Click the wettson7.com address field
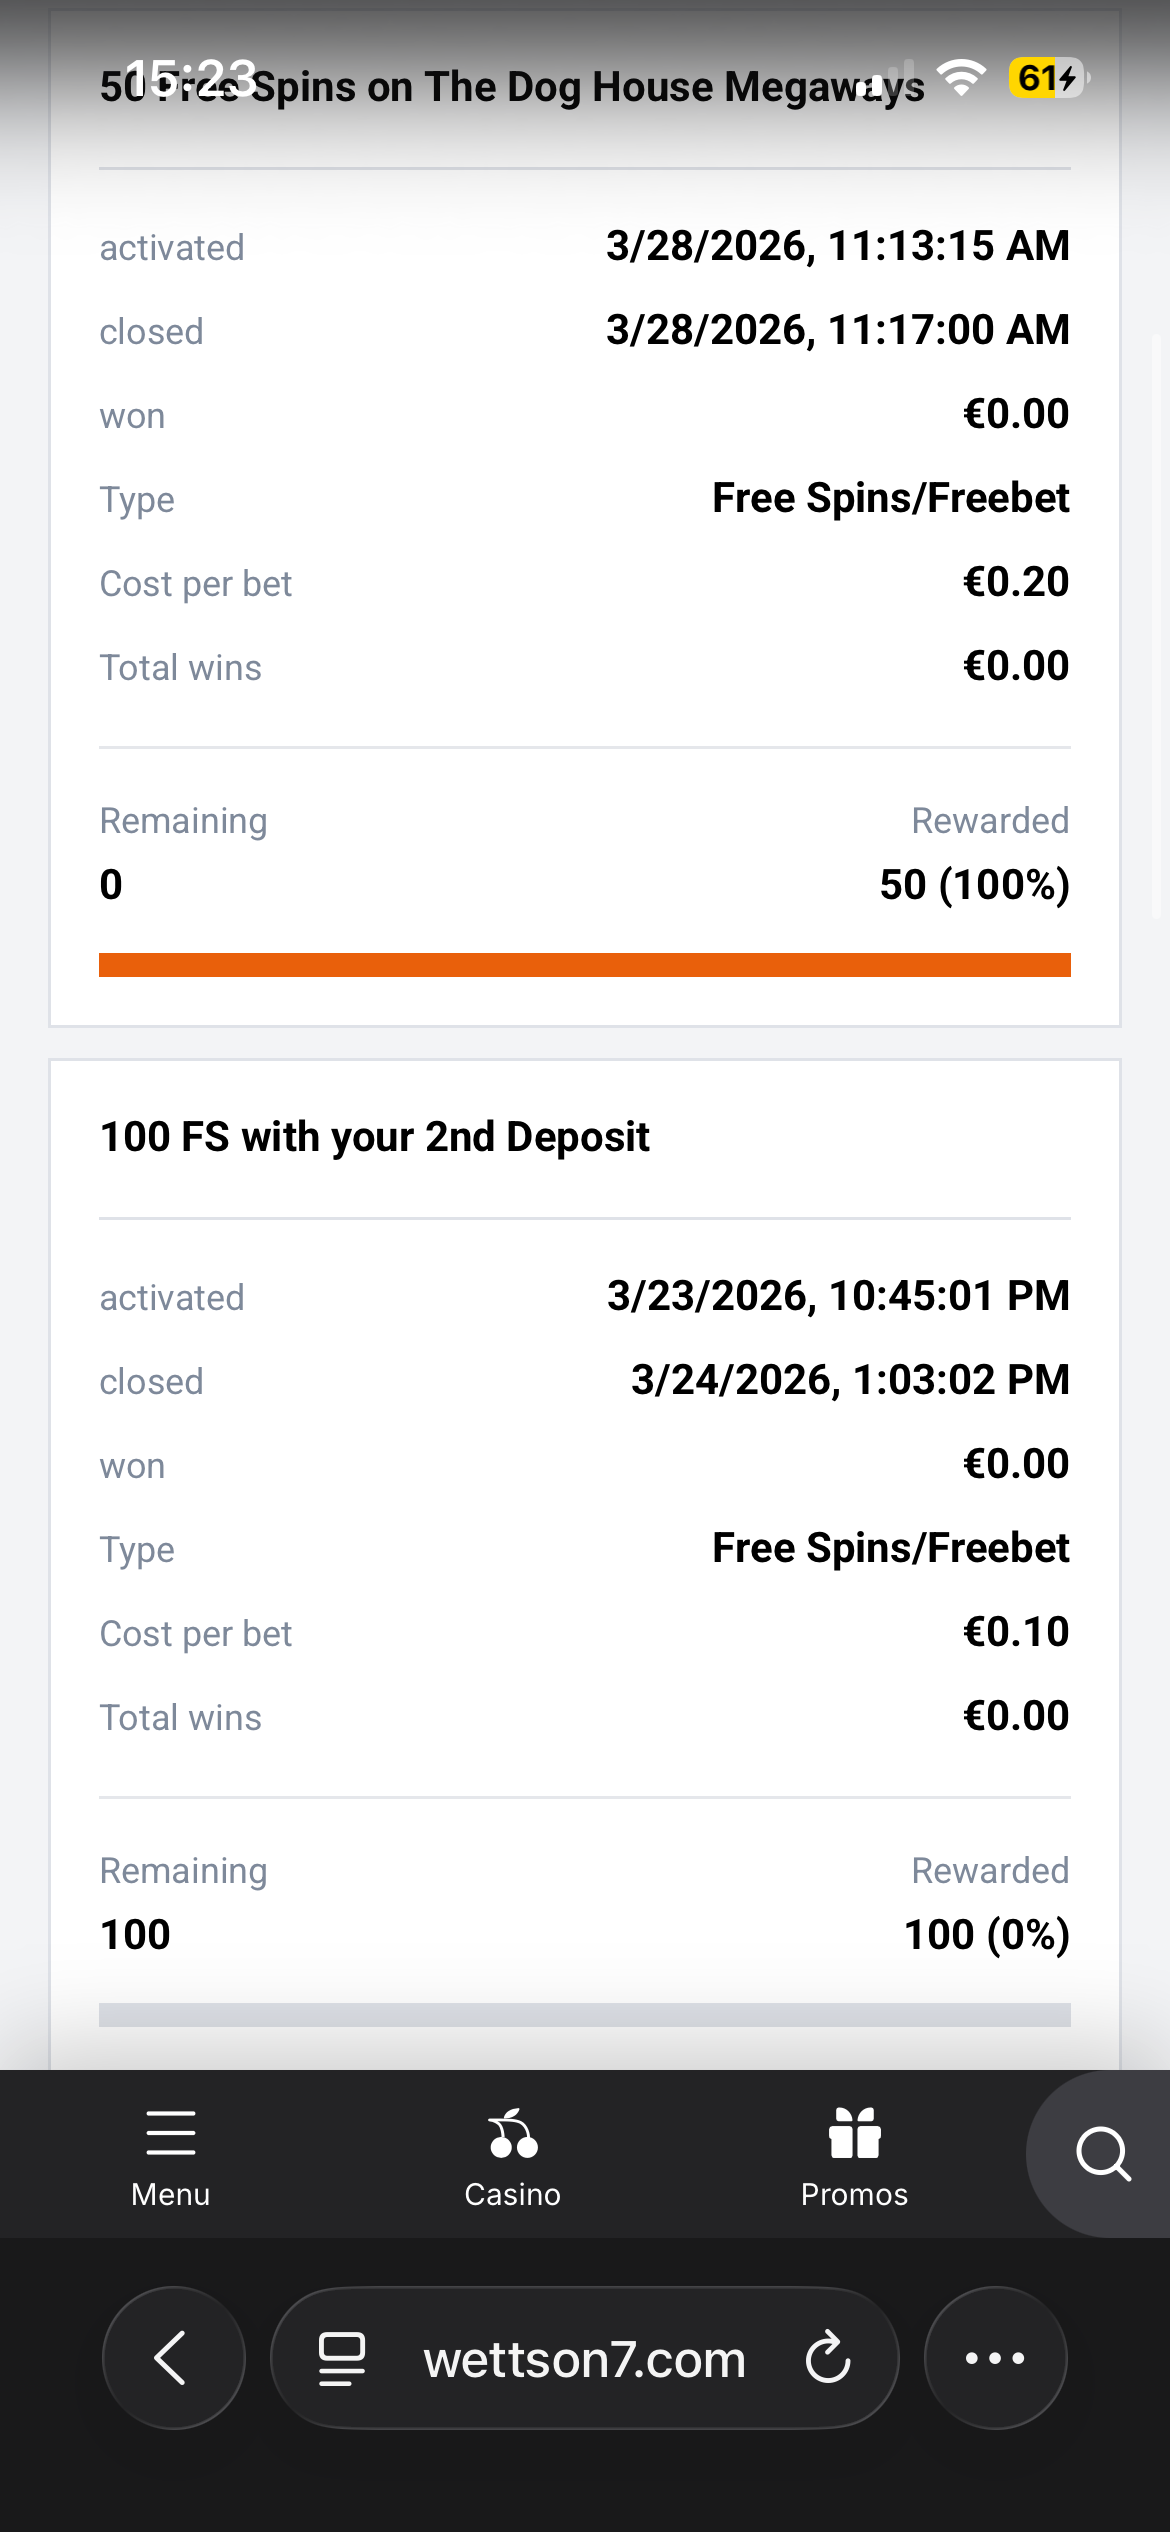1170x2532 pixels. point(585,2358)
